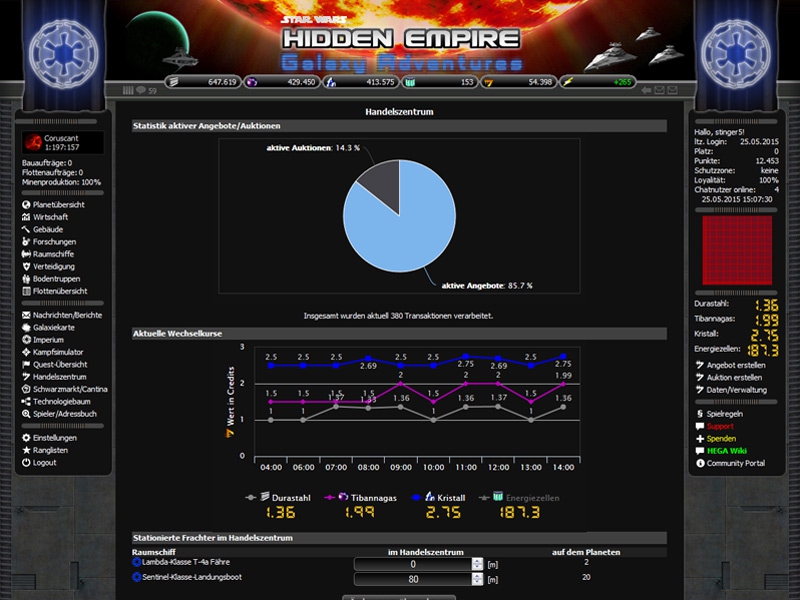Click the blue icon beside Lambda-Klasse T-4a Fähre
The width and height of the screenshot is (800, 600).
point(136,562)
